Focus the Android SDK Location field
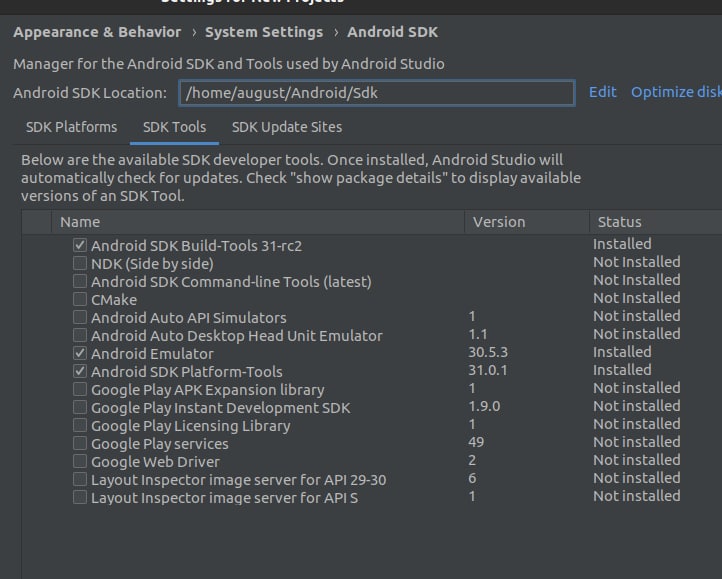Image resolution: width=722 pixels, height=579 pixels. tap(377, 93)
